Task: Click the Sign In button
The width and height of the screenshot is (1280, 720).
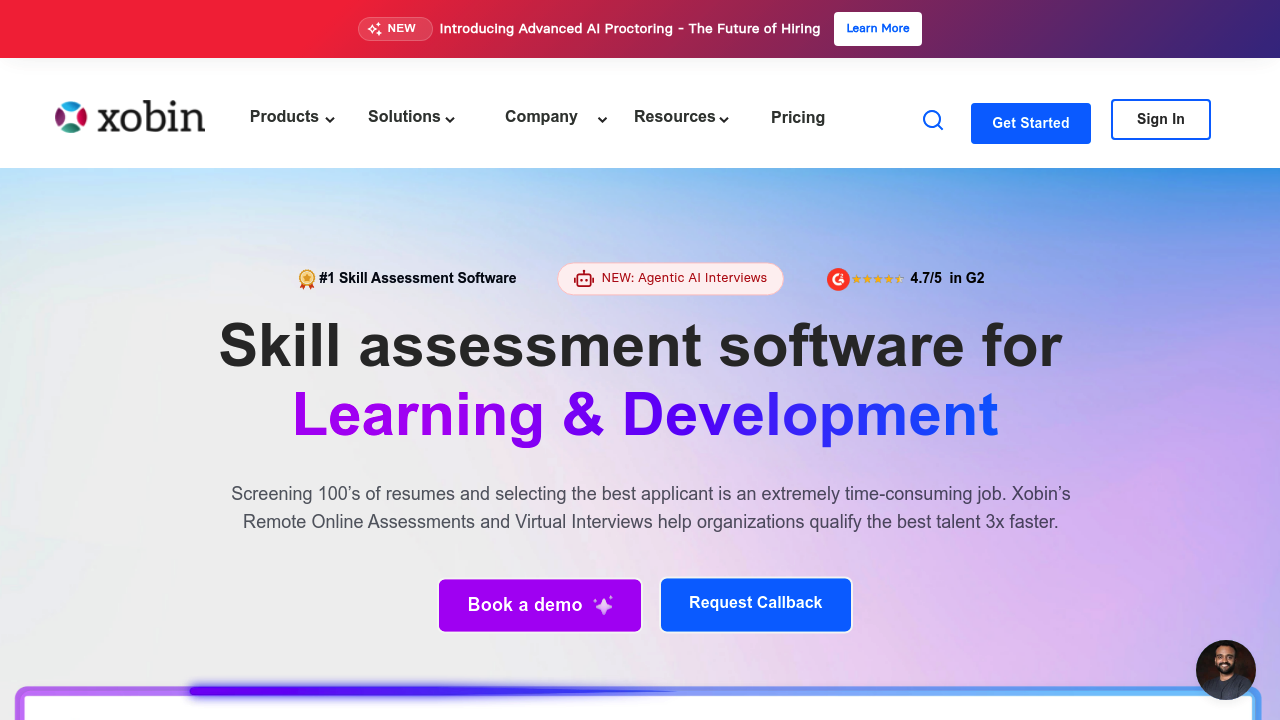Action: [1160, 119]
